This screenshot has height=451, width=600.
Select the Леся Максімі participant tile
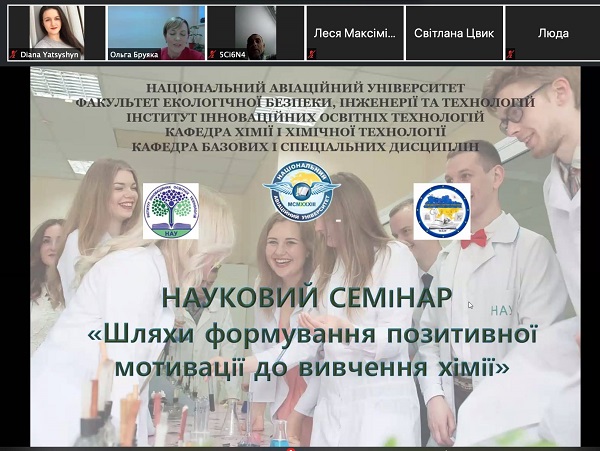click(354, 32)
